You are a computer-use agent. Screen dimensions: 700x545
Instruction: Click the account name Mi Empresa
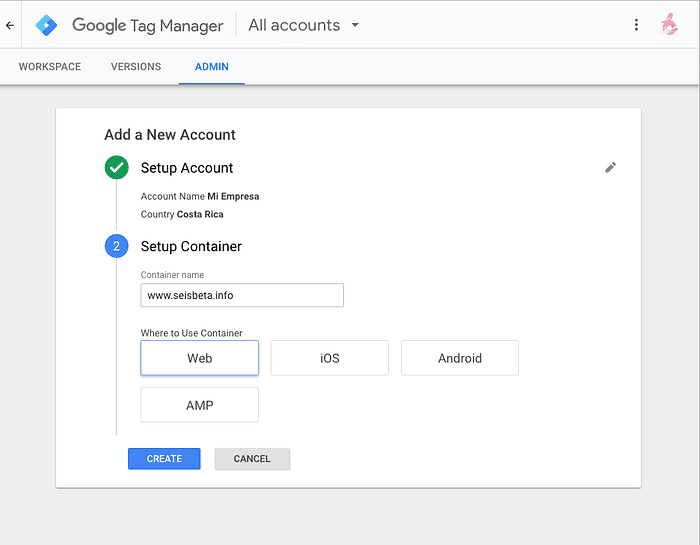(x=233, y=196)
